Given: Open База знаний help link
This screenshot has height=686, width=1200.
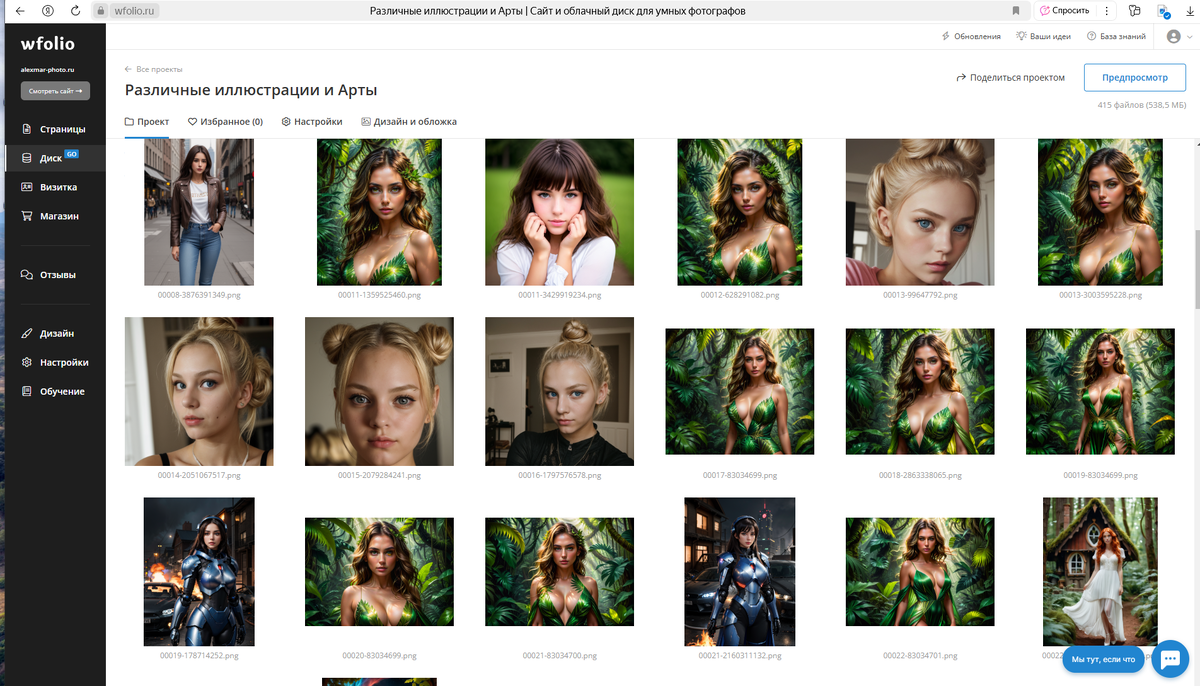Looking at the screenshot, I should 1116,36.
